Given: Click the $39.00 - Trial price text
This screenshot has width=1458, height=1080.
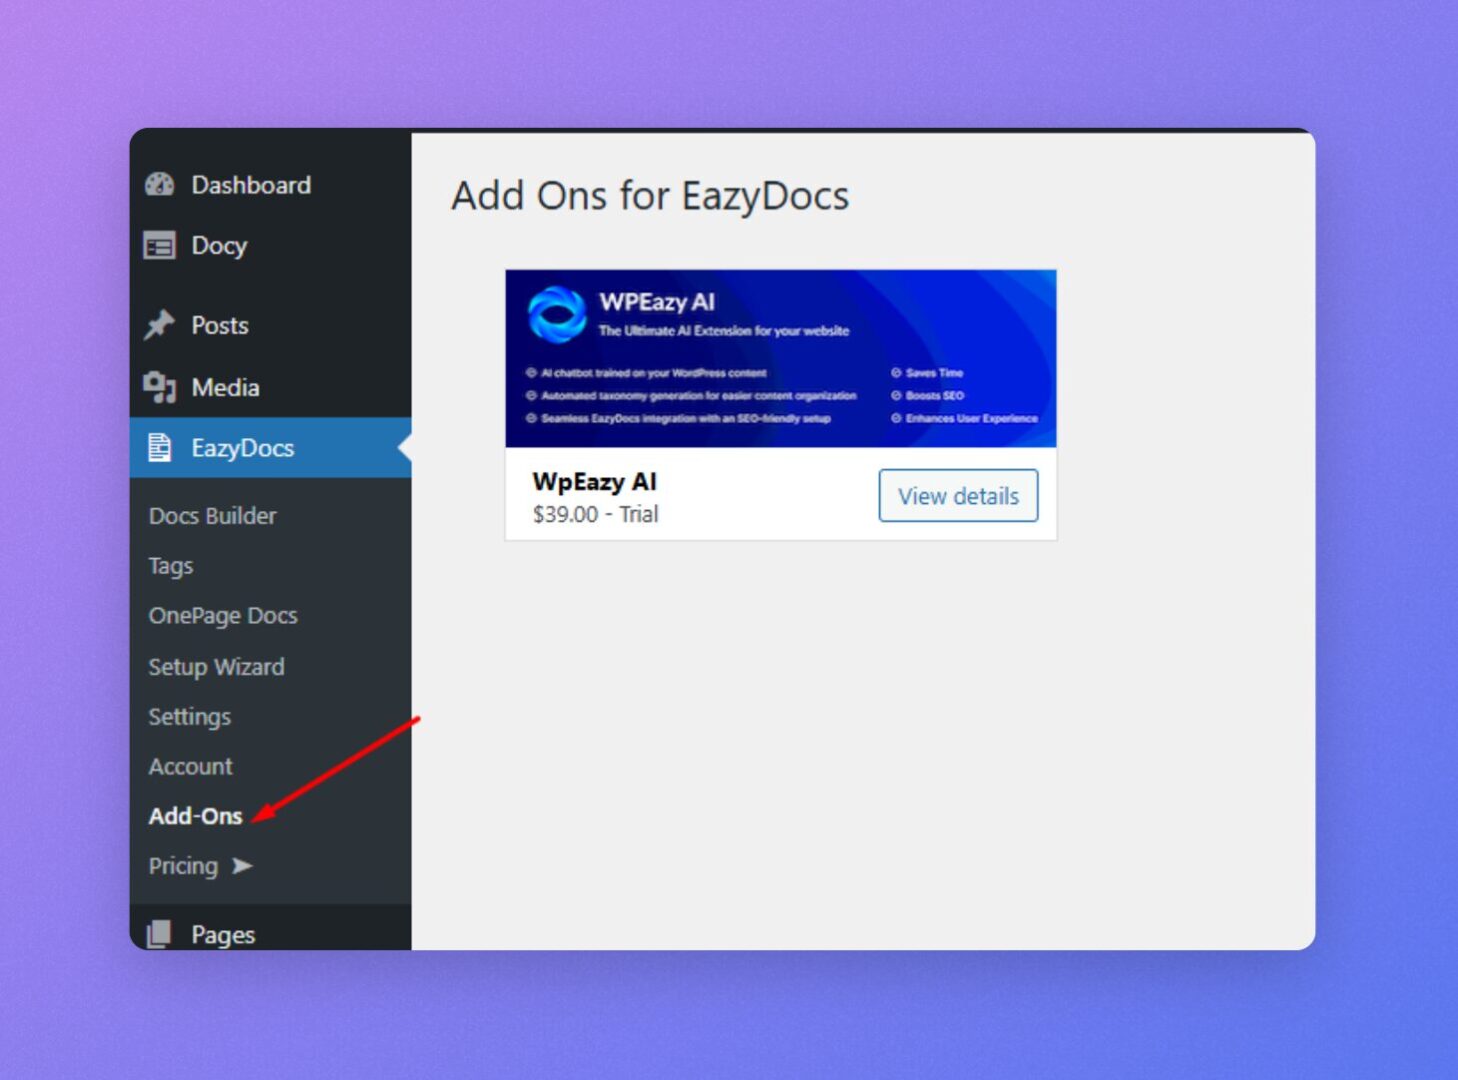Looking at the screenshot, I should pos(595,514).
